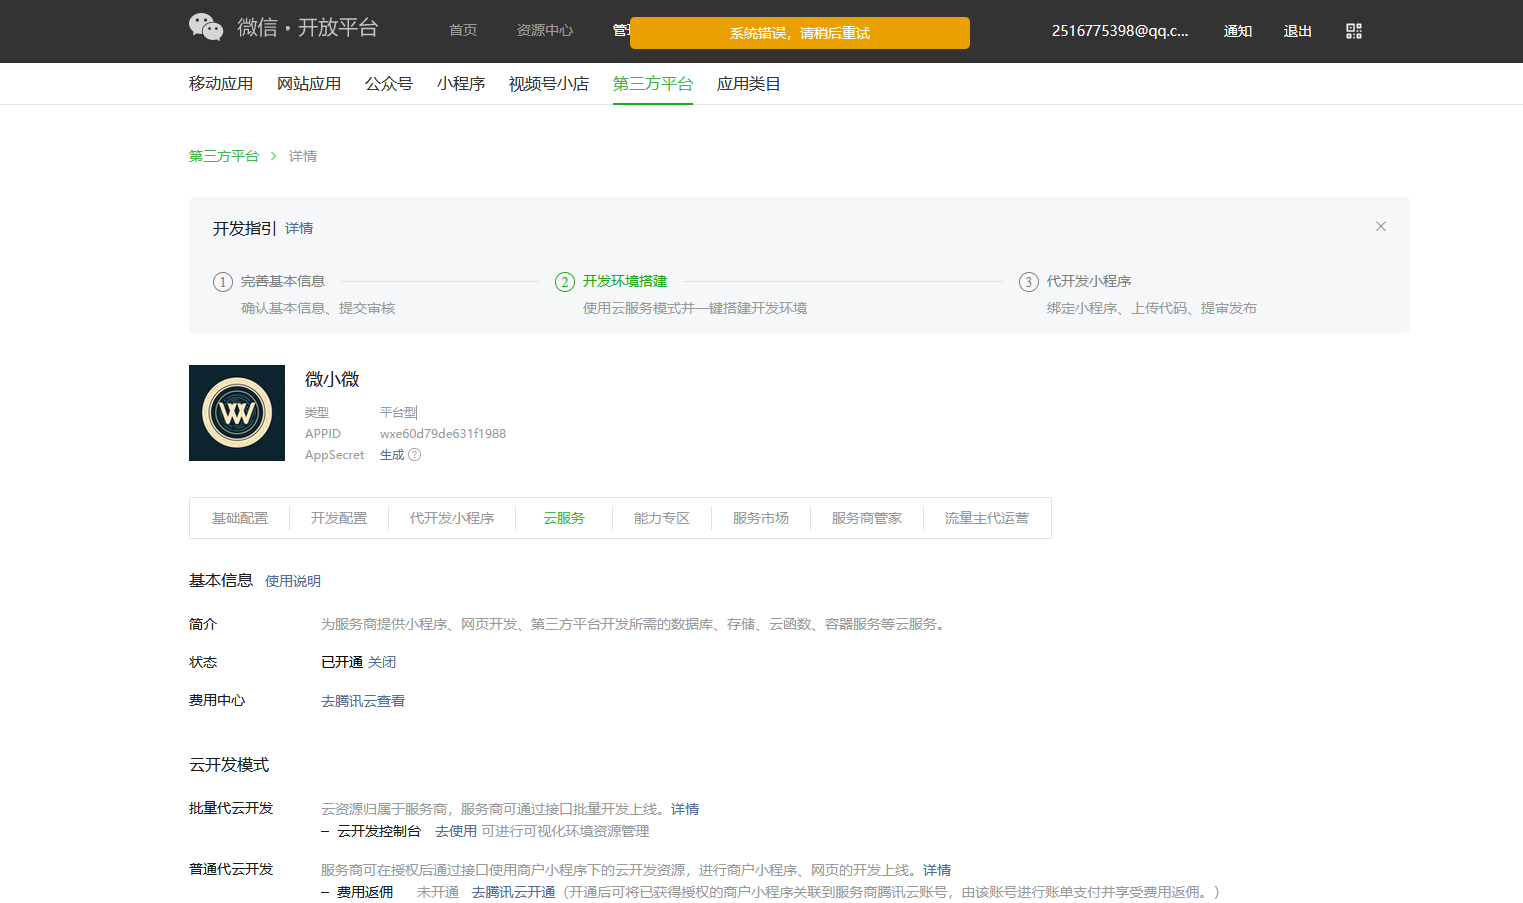Open the 代开发小程序 section tab

tap(452, 518)
